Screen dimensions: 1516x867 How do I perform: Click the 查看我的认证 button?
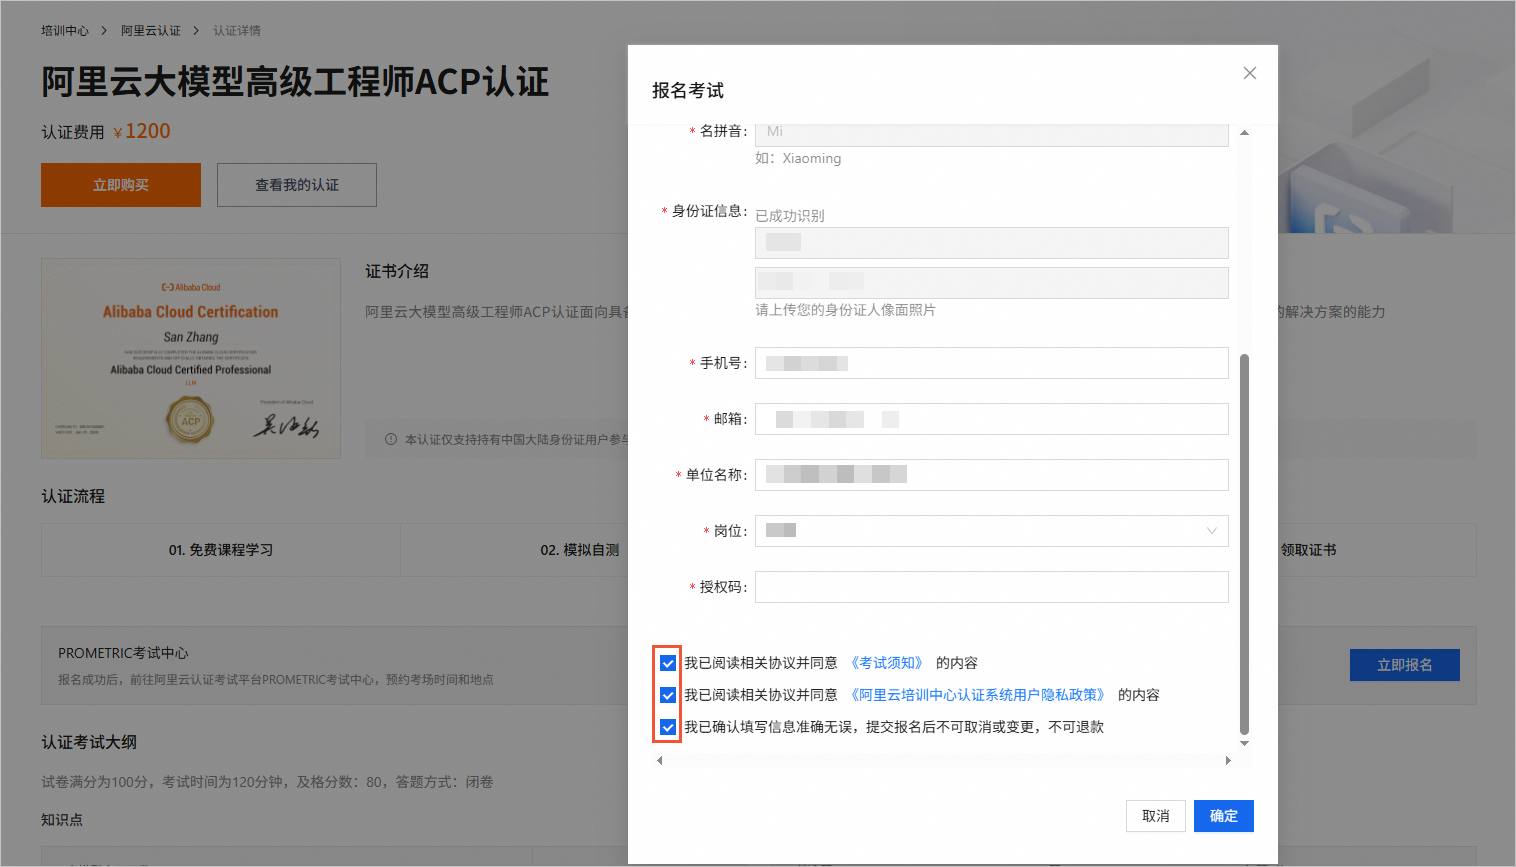297,185
